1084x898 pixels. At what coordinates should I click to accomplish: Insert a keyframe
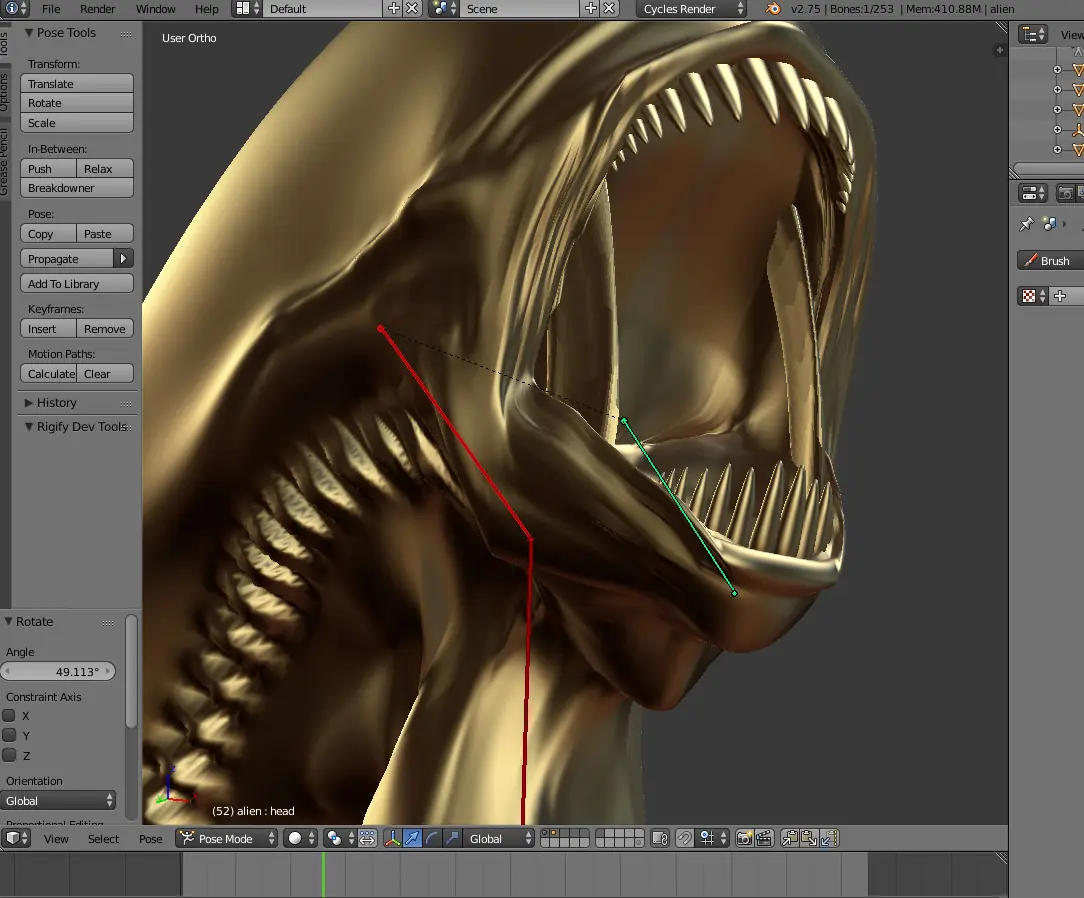(x=48, y=329)
